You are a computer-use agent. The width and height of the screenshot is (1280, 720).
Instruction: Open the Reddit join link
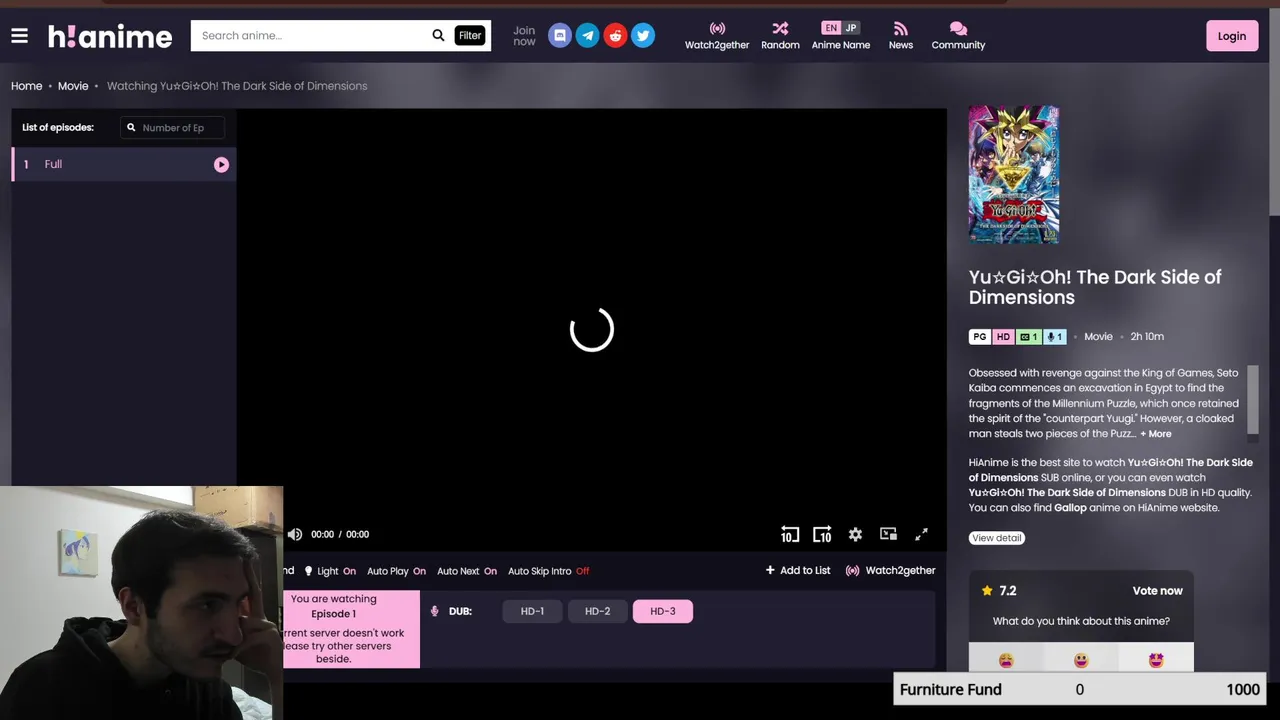click(615, 36)
